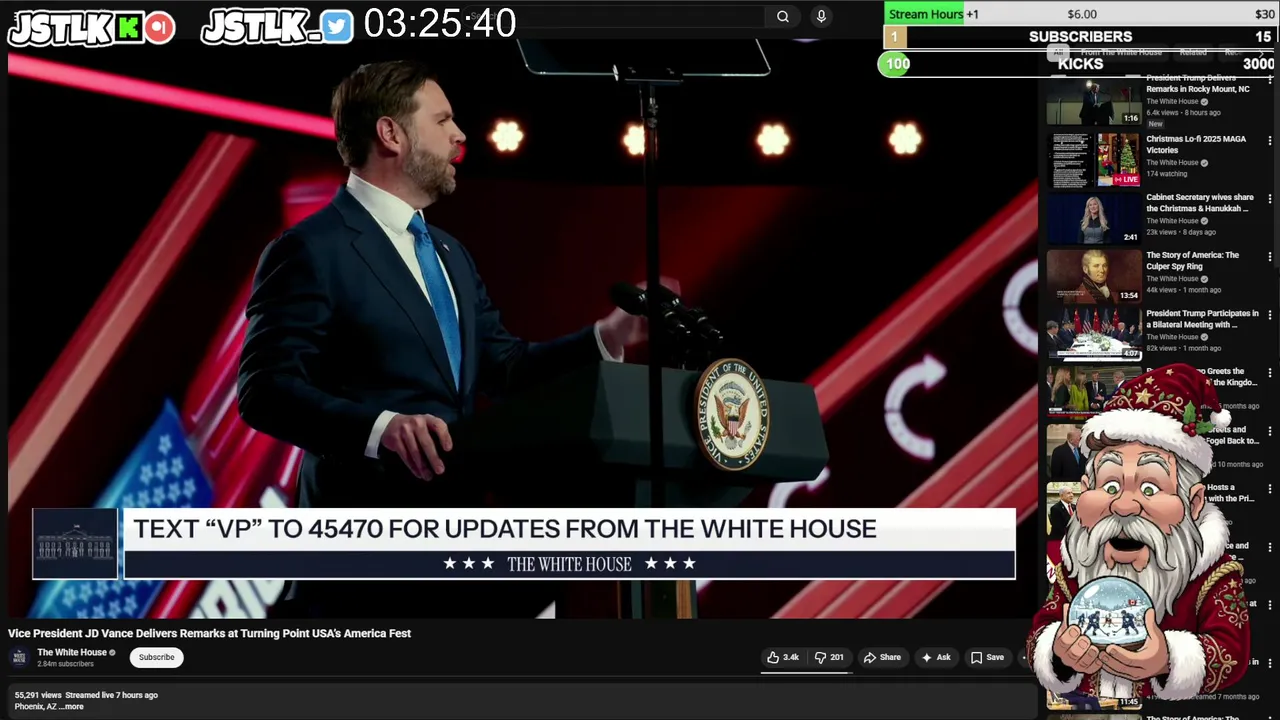1280x720 pixels.
Task: Expand description with the ...more link
Action: tap(73, 706)
